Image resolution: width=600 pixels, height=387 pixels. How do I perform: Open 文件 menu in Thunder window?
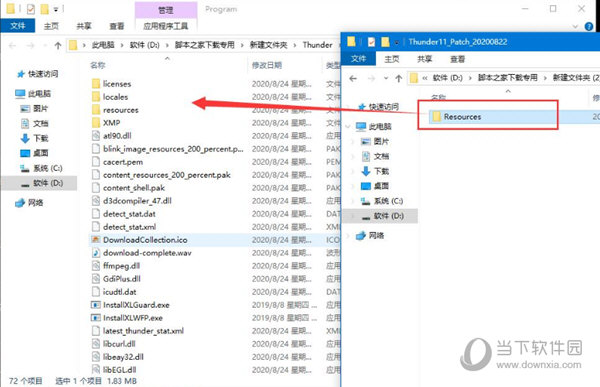pos(18,26)
